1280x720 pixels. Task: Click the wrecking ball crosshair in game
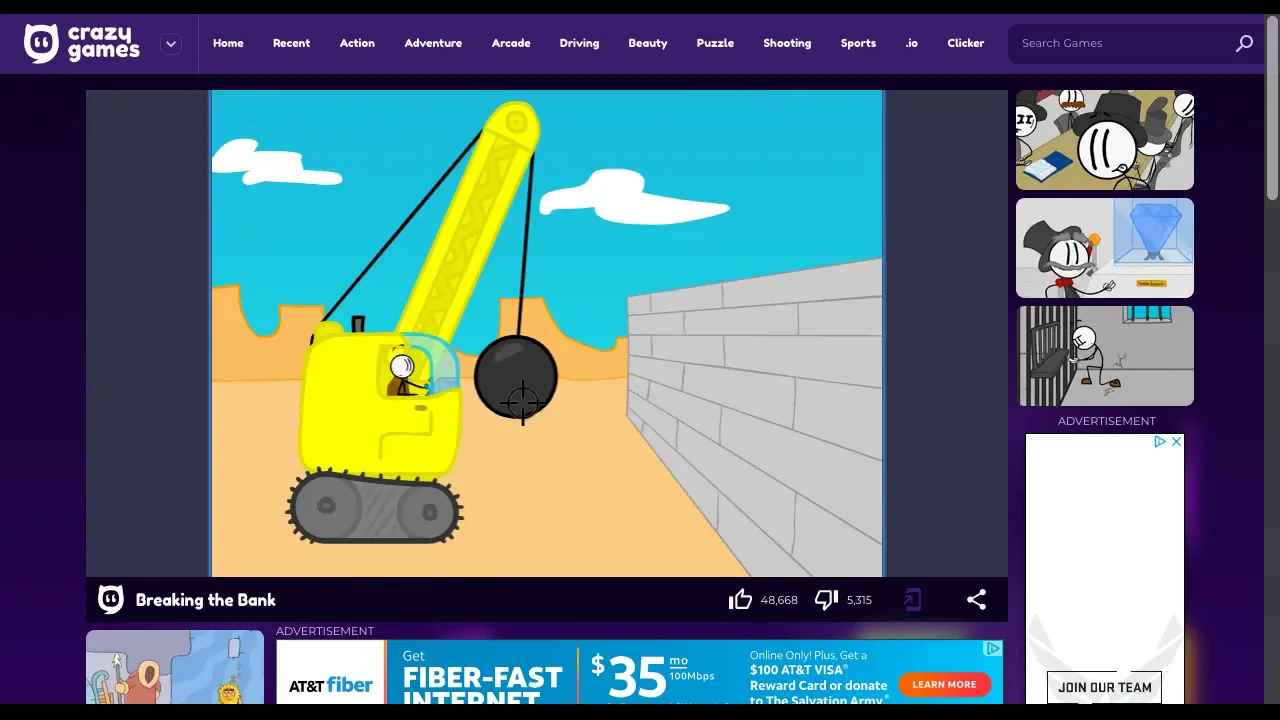pos(523,403)
